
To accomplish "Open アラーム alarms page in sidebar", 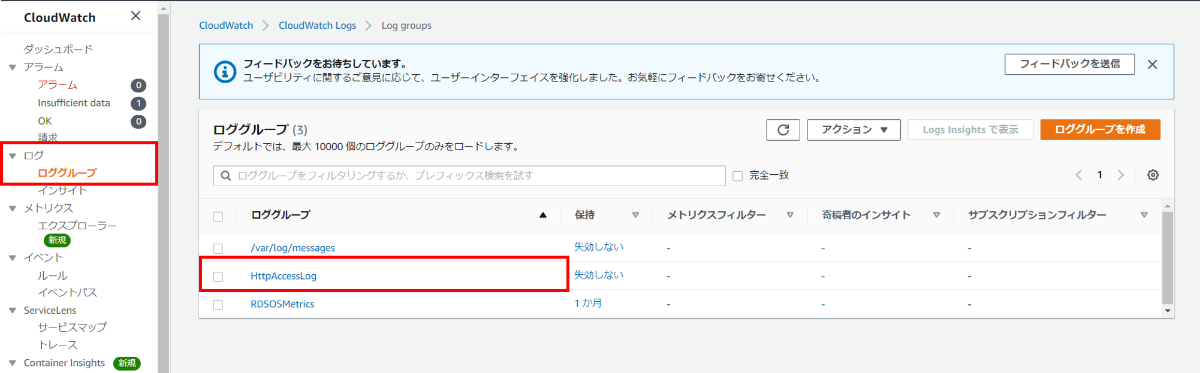I will (57, 85).
